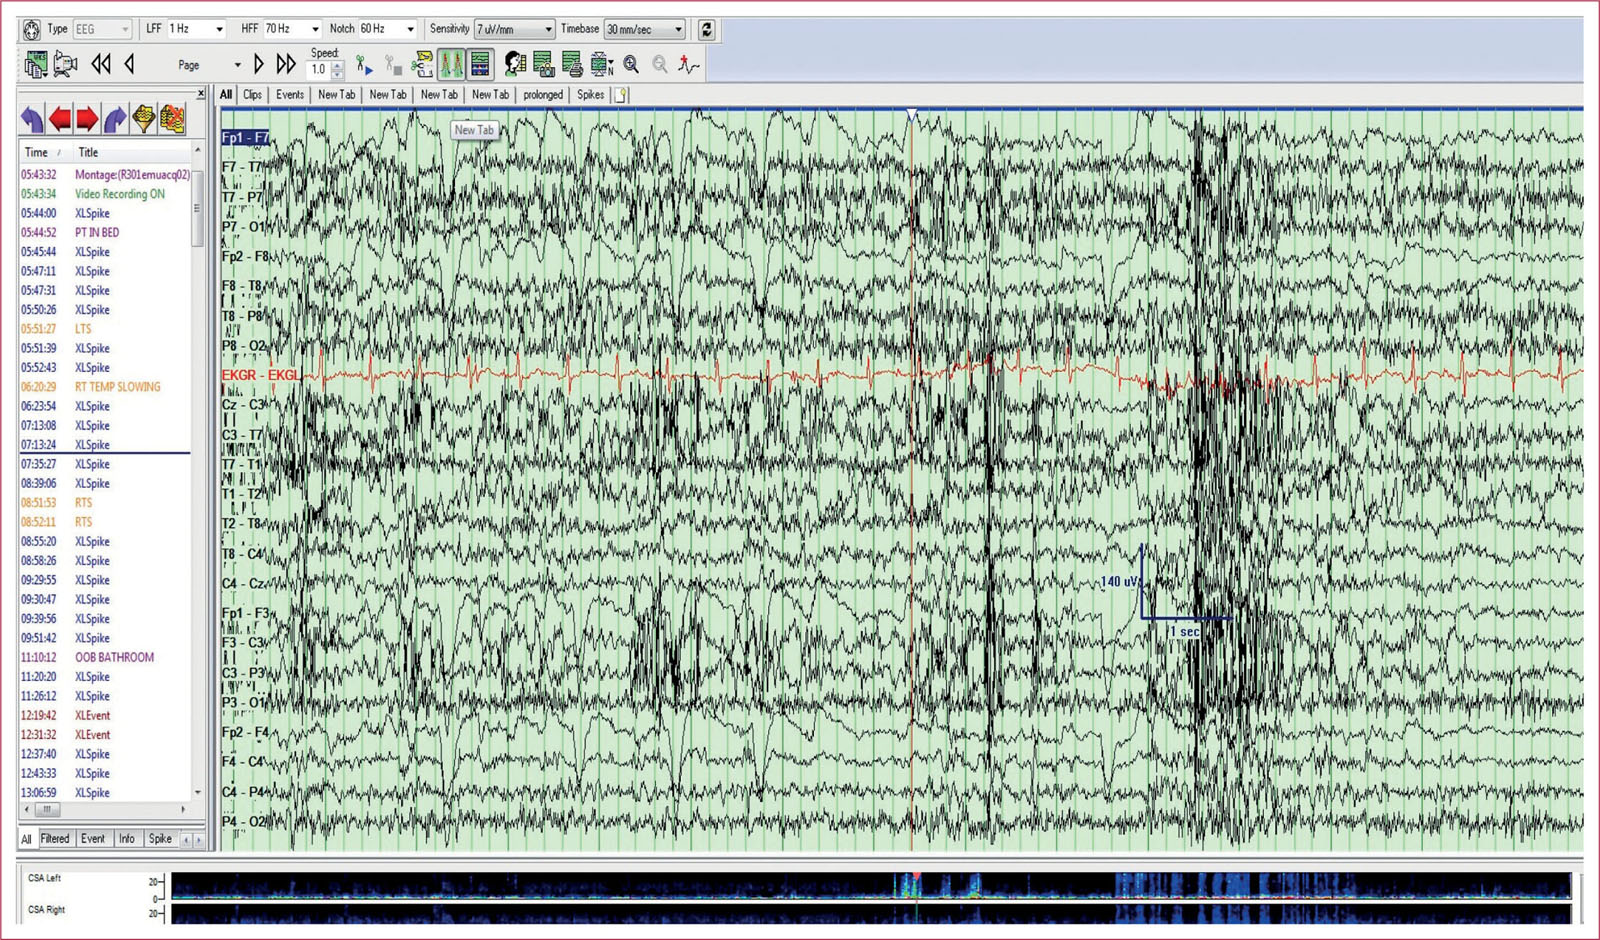Sort by the Title column header
Screen dimensions: 1600x940
[130, 153]
